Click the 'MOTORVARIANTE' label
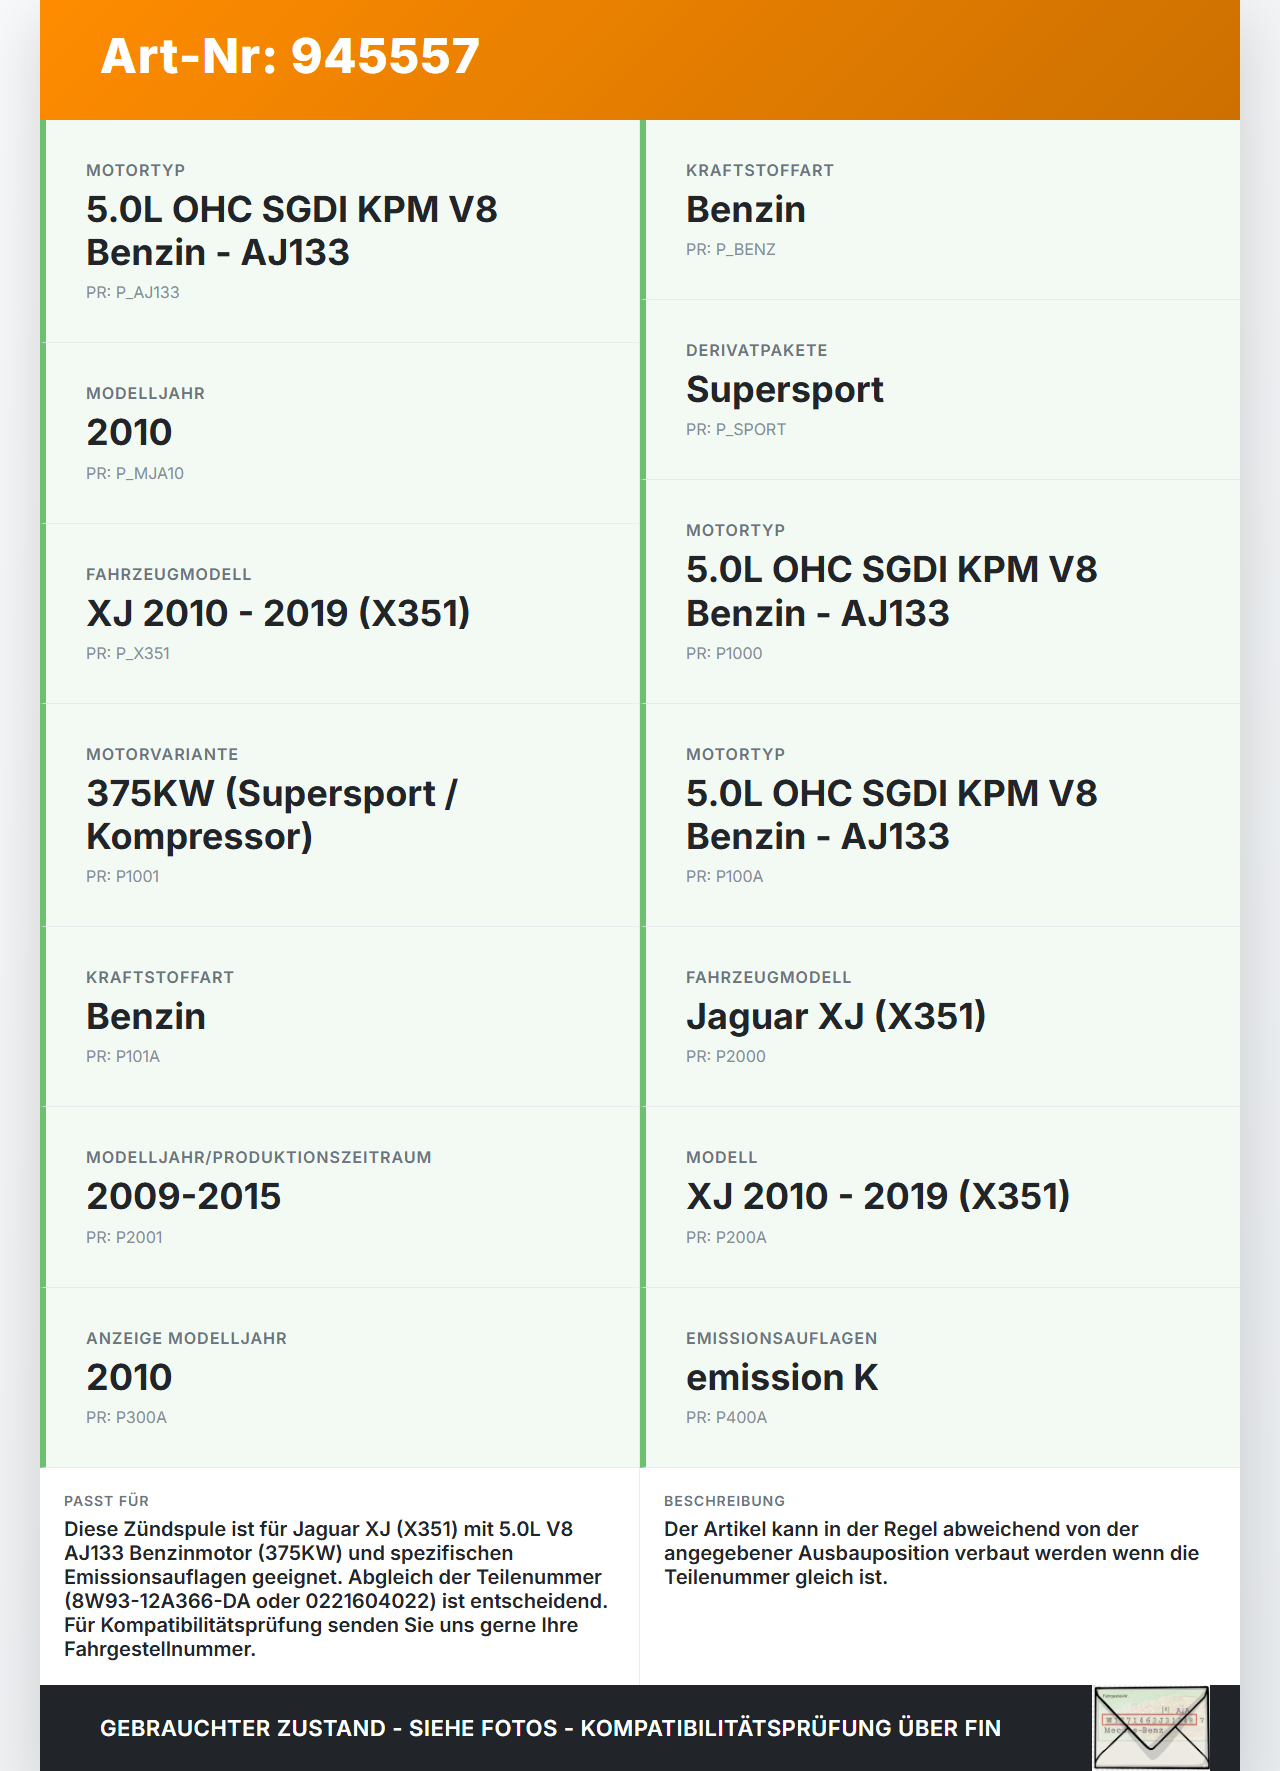Screen dimensions: 1280x1771 (162, 755)
